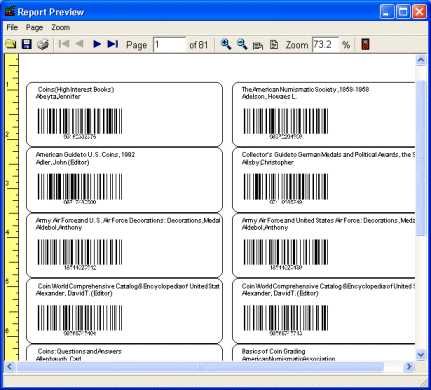
Task: Open report file via folder icon
Action: [11, 44]
